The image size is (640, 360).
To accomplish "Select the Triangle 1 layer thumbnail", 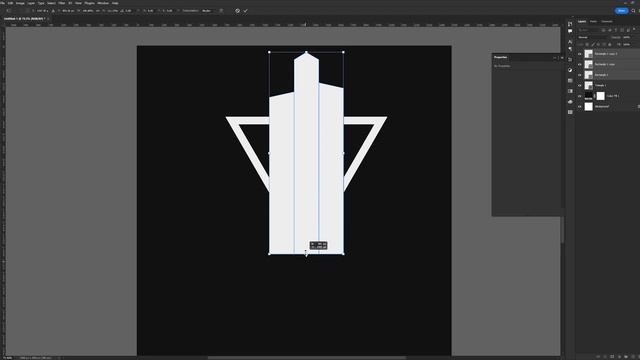I will tap(589, 85).
